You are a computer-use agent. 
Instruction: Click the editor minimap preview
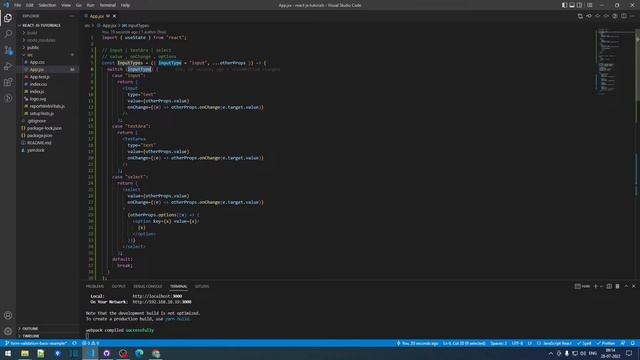[x=614, y=61]
